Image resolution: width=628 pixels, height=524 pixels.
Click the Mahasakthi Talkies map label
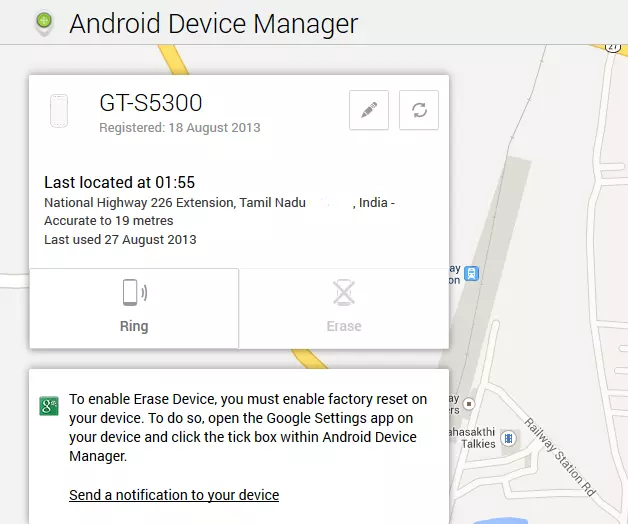pyautogui.click(x=473, y=438)
